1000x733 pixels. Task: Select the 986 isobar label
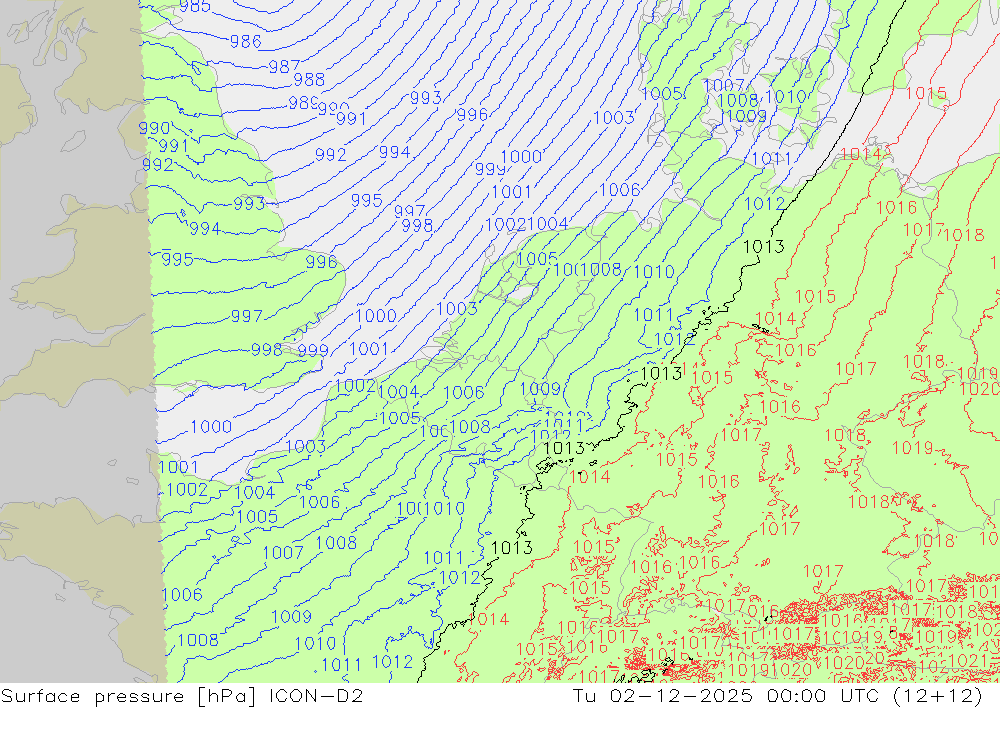[246, 41]
